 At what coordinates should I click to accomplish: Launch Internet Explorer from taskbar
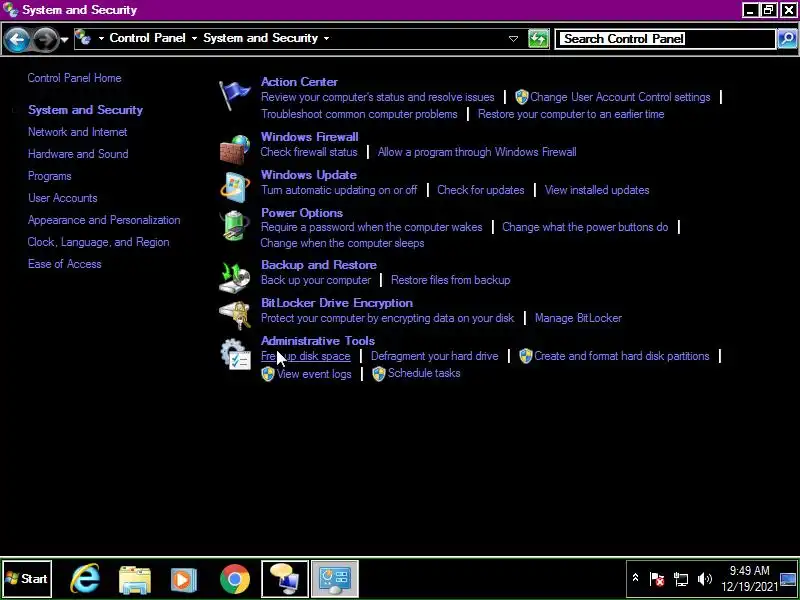pos(85,579)
